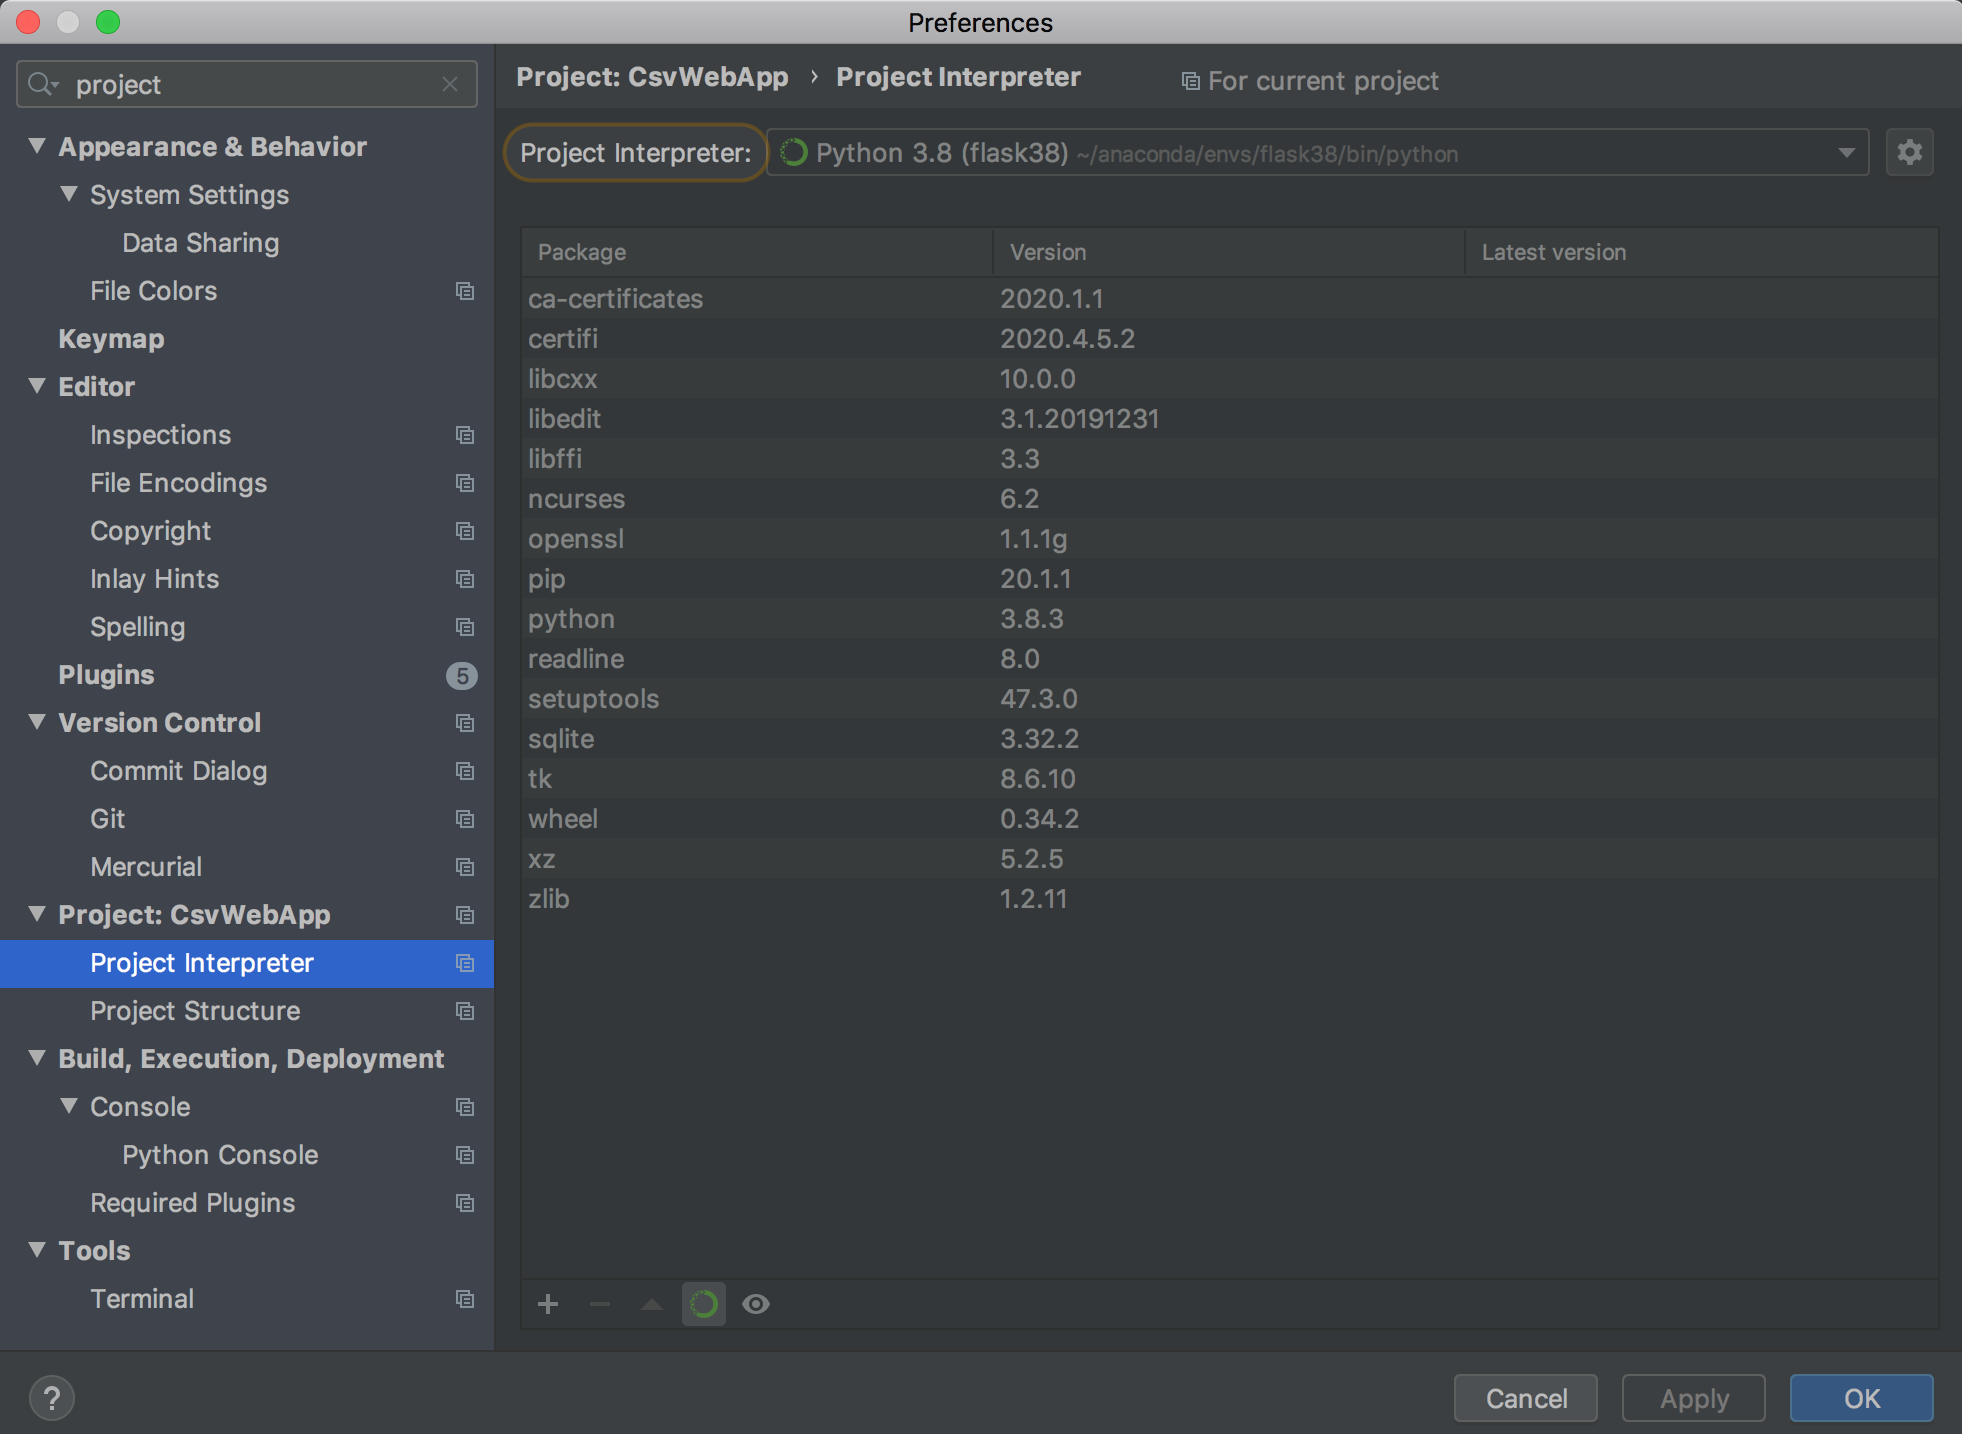Collapse the Appearance & Behavior section
Image resolution: width=1962 pixels, height=1434 pixels.
(x=37, y=146)
